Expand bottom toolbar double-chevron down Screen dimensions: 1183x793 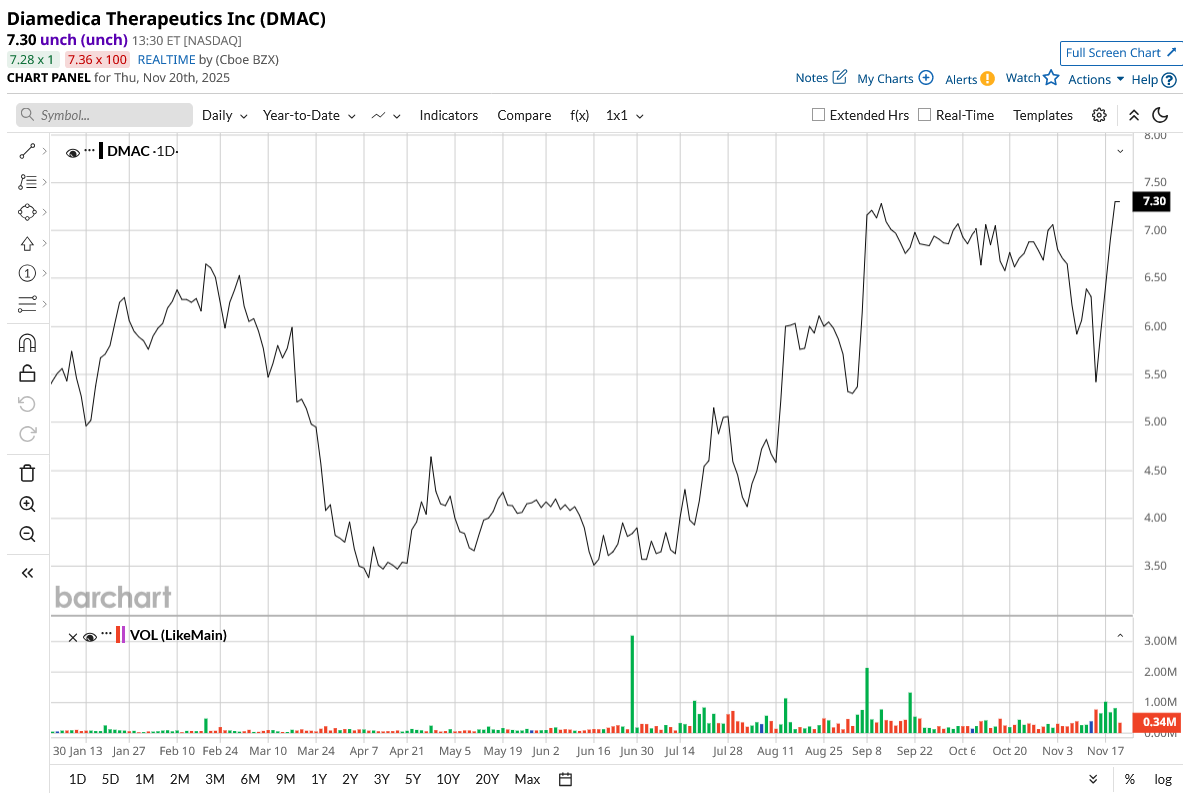tap(1093, 779)
